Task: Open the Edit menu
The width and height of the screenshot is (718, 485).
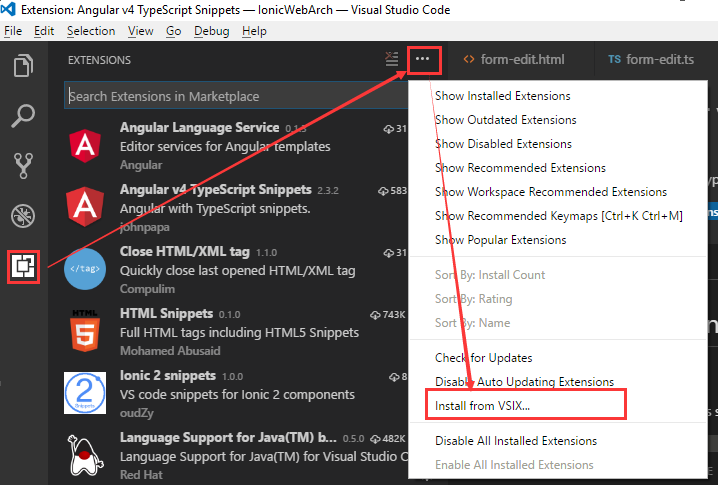Action: point(44,31)
